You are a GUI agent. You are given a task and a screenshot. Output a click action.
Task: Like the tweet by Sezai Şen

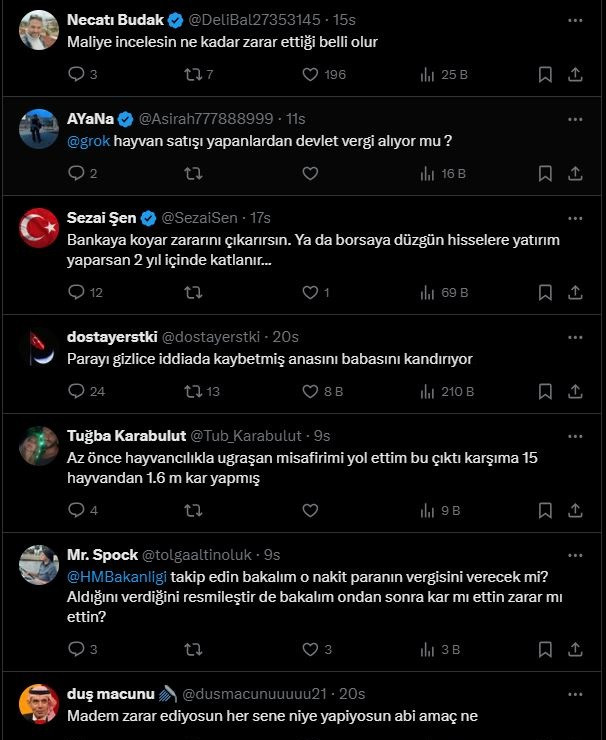[x=310, y=292]
